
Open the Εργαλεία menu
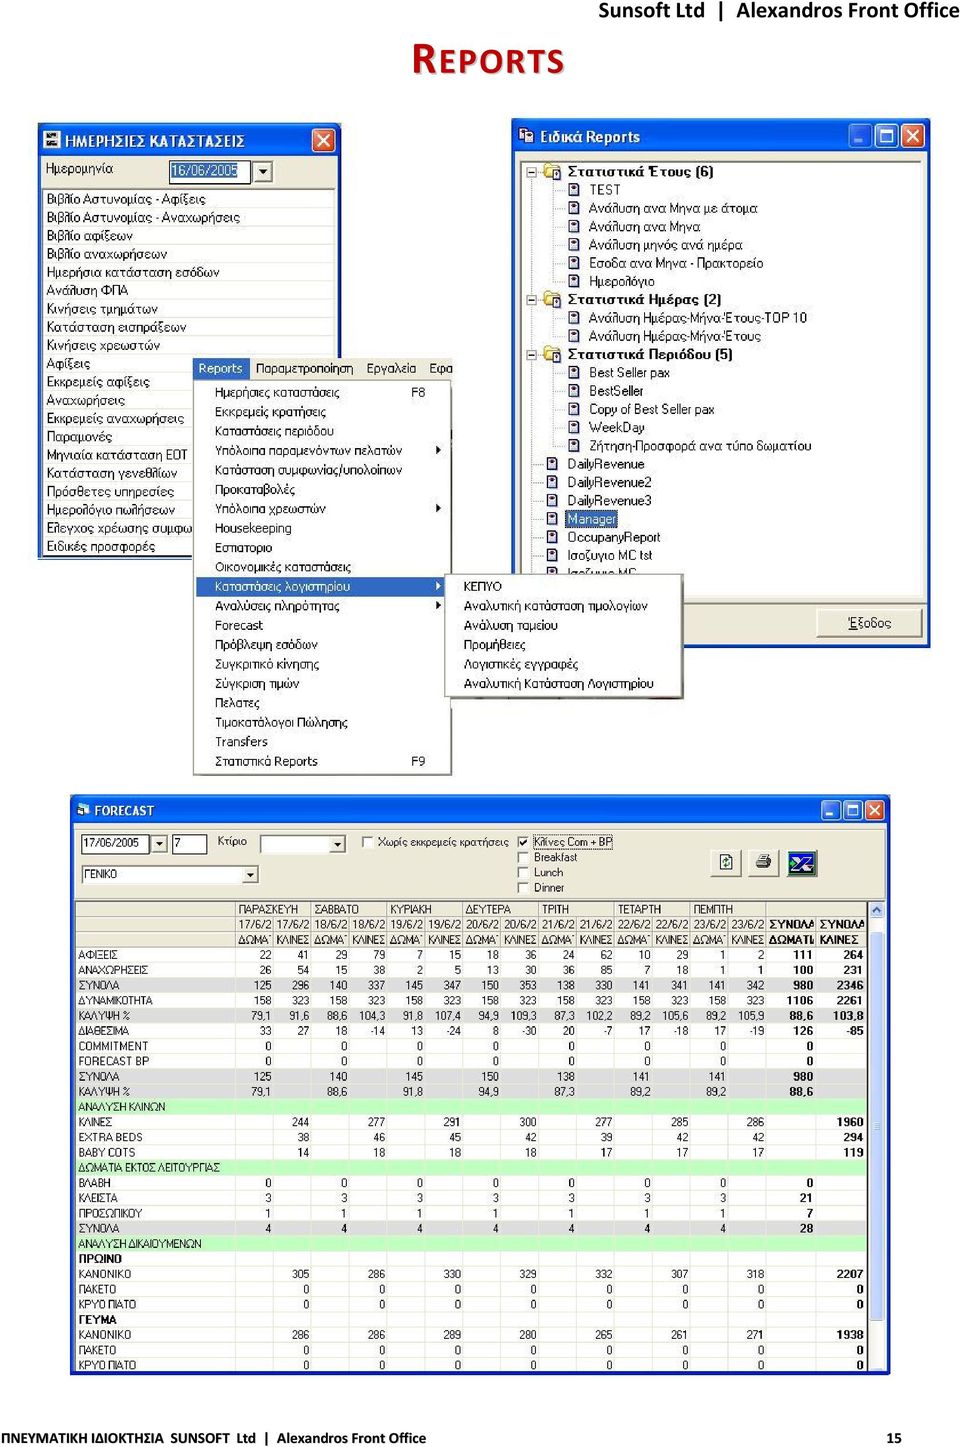tap(391, 369)
